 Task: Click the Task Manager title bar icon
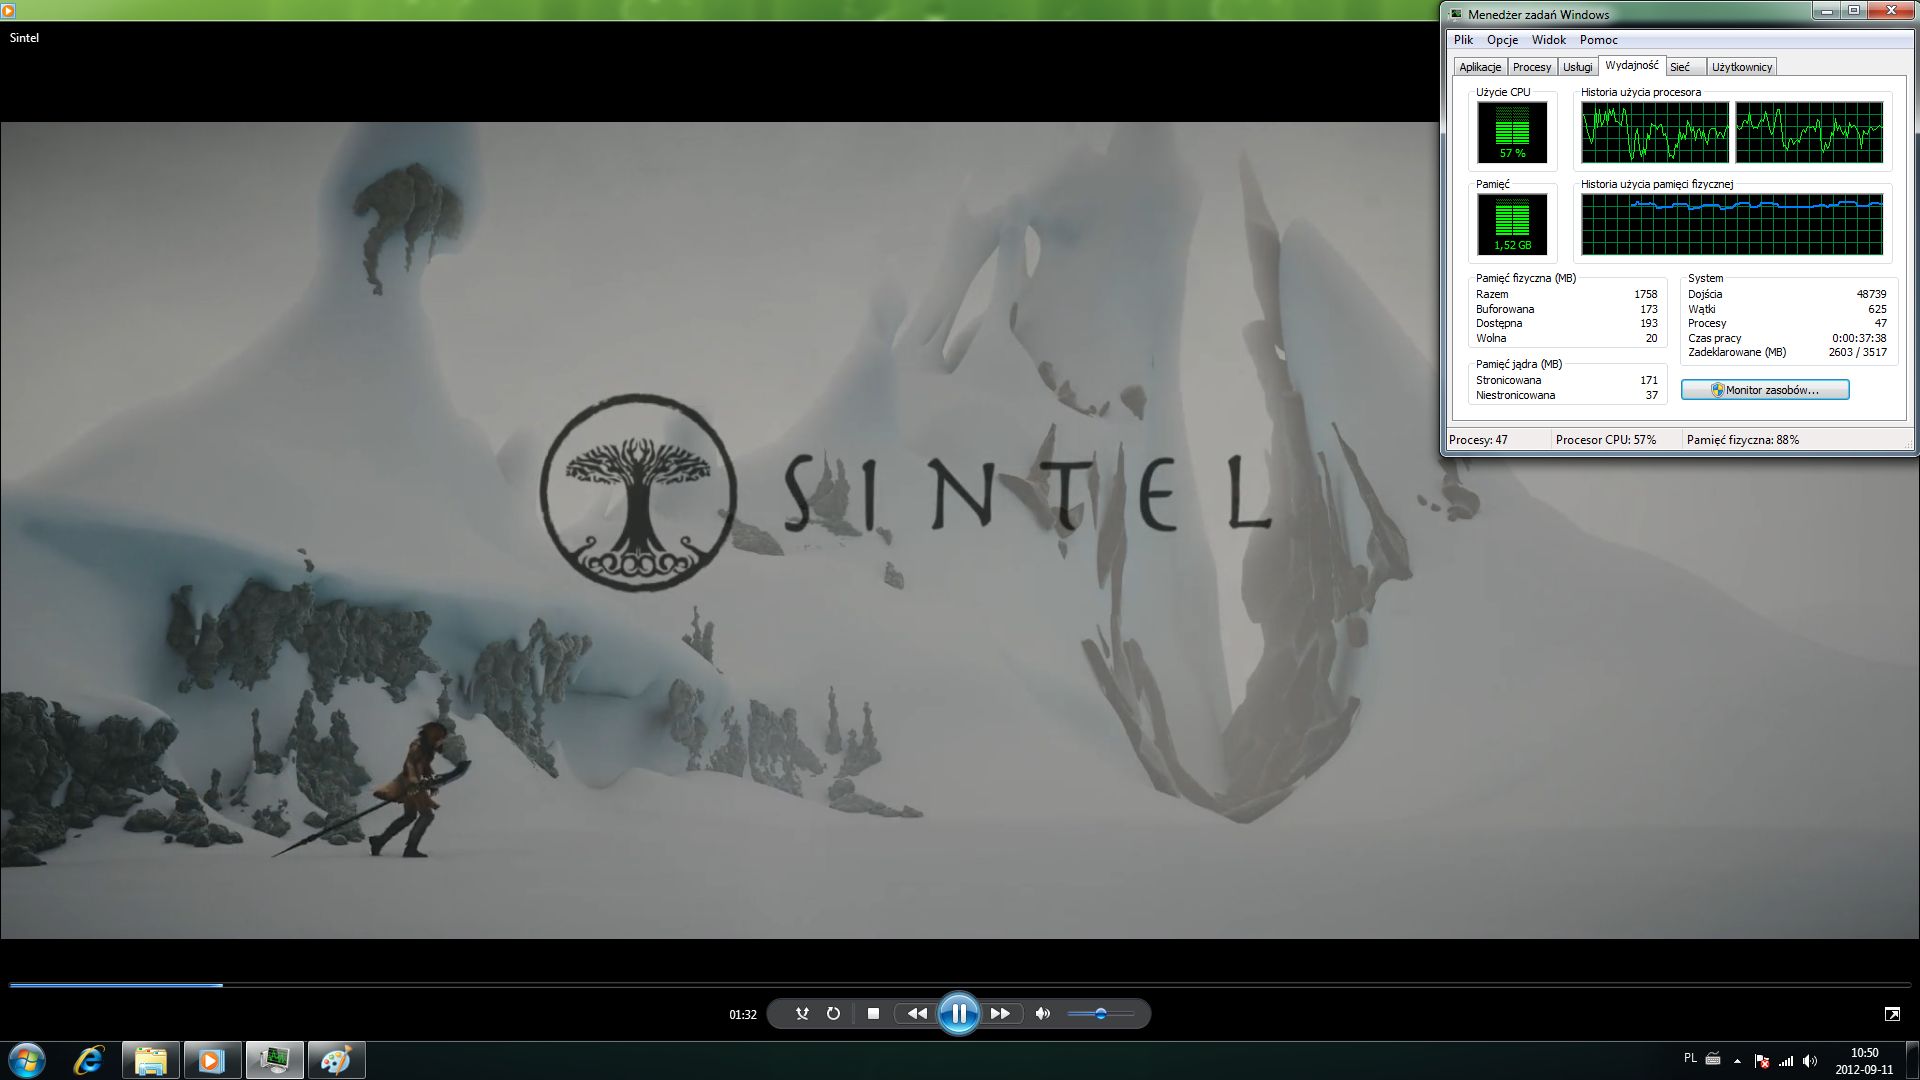1456,14
